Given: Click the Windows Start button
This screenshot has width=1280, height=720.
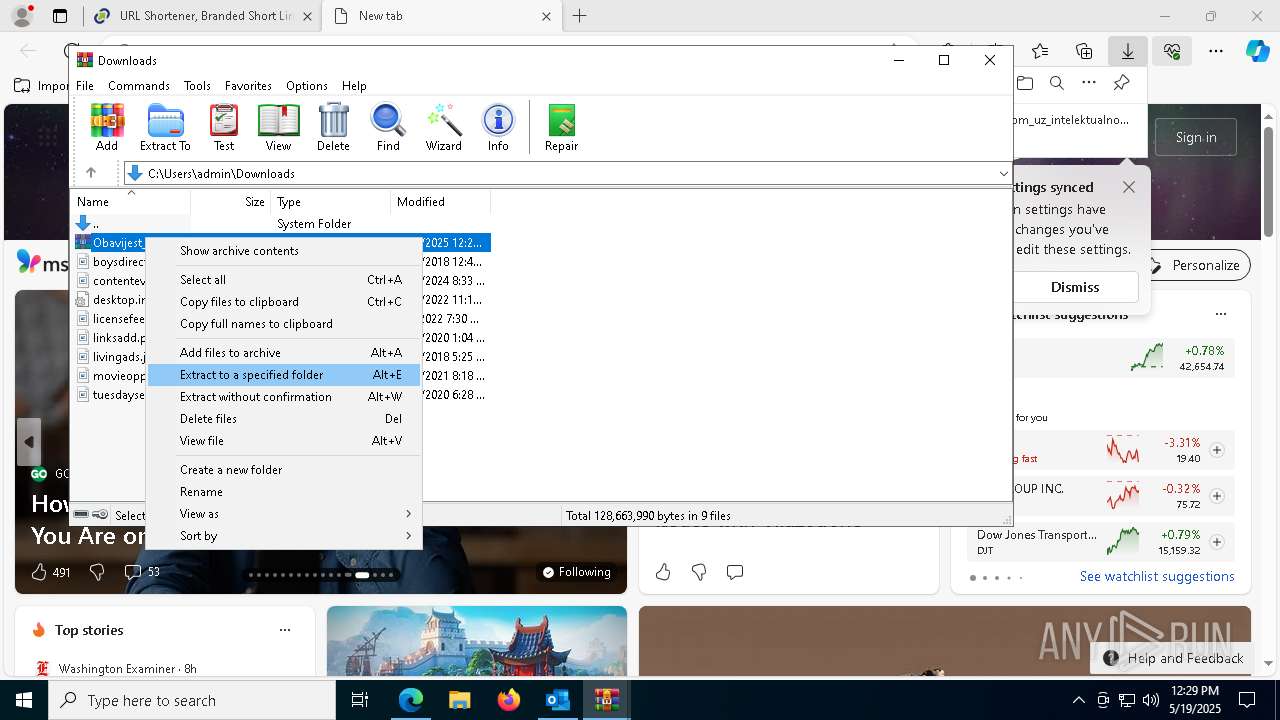Looking at the screenshot, I should pos(24,700).
